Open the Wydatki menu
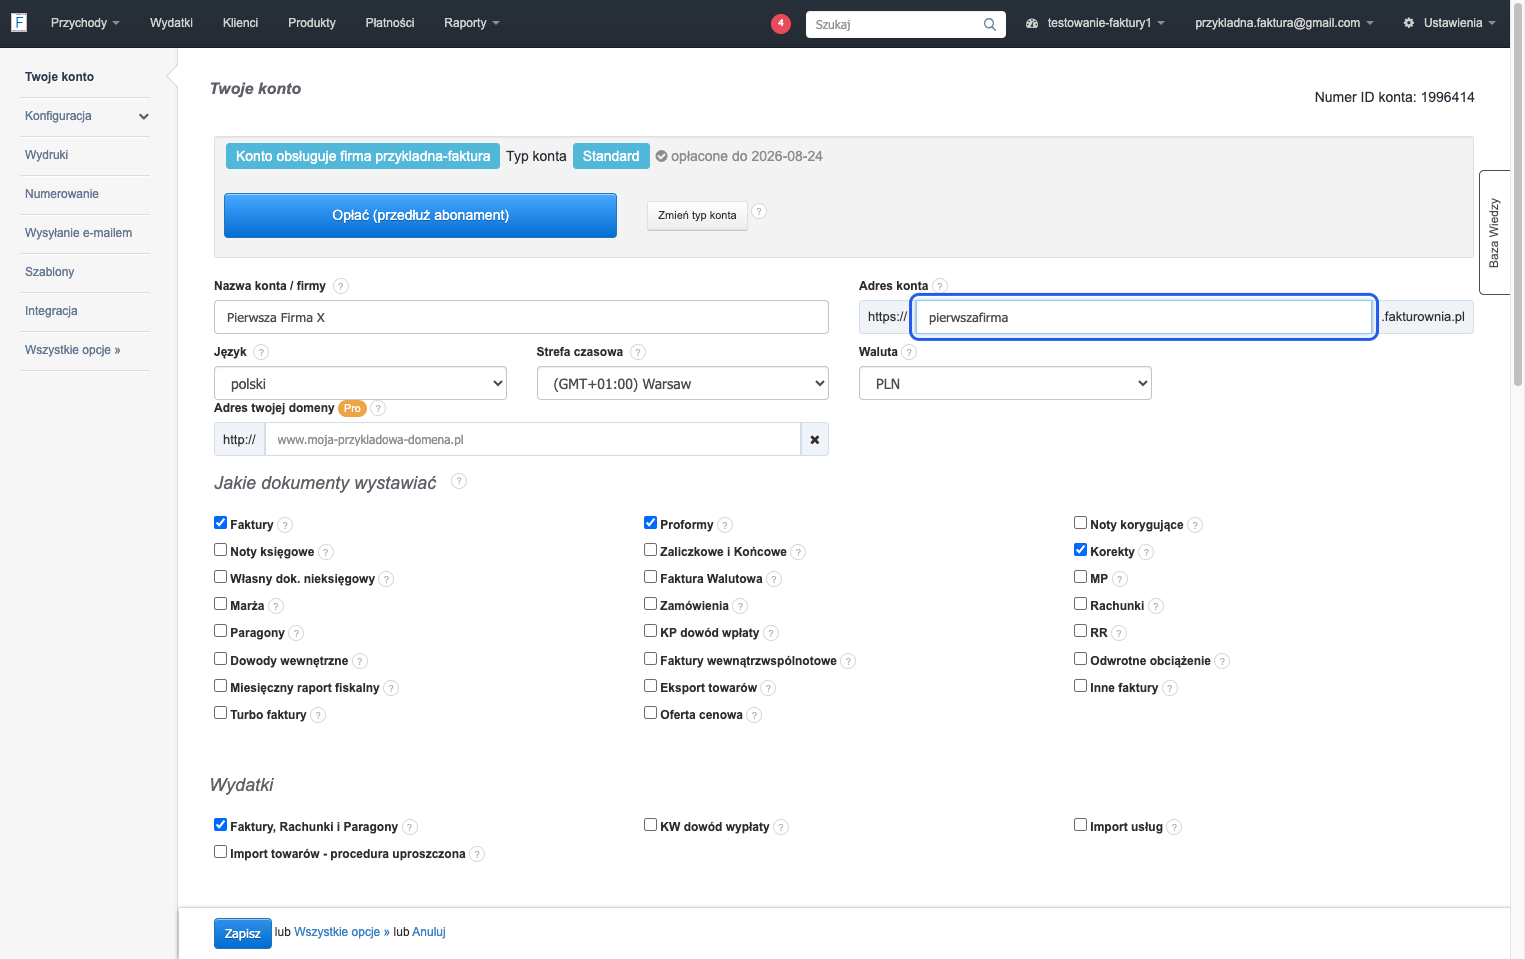Screen dimensions: 1525x959 point(171,23)
